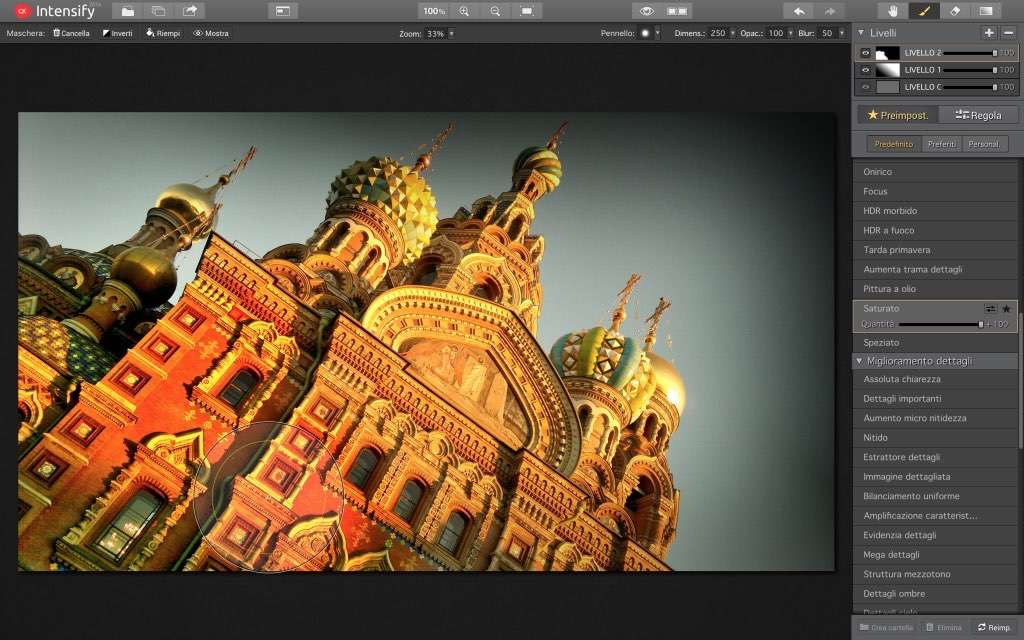This screenshot has height=640, width=1024.
Task: Click the Inverti mask button
Action: [117, 33]
